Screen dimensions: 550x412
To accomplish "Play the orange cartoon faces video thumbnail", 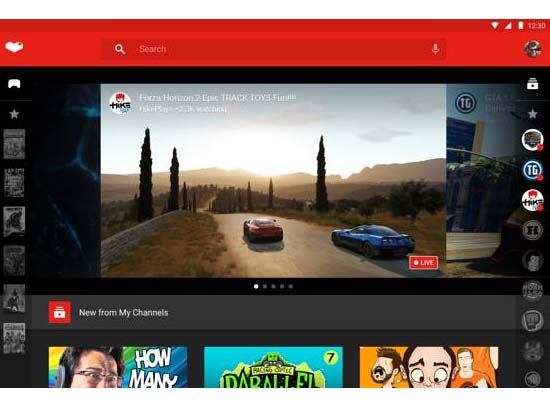I will (429, 367).
